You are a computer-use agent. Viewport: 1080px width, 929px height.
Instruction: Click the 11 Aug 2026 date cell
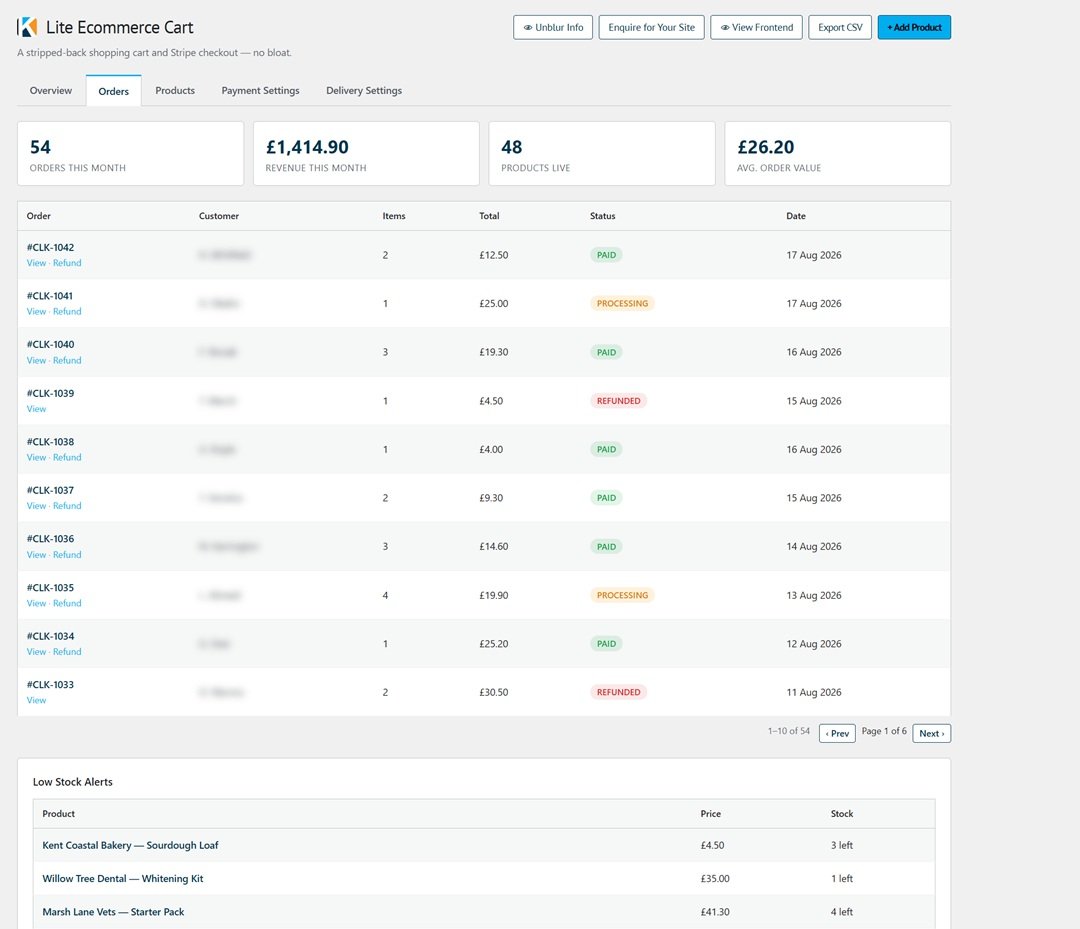click(x=813, y=692)
